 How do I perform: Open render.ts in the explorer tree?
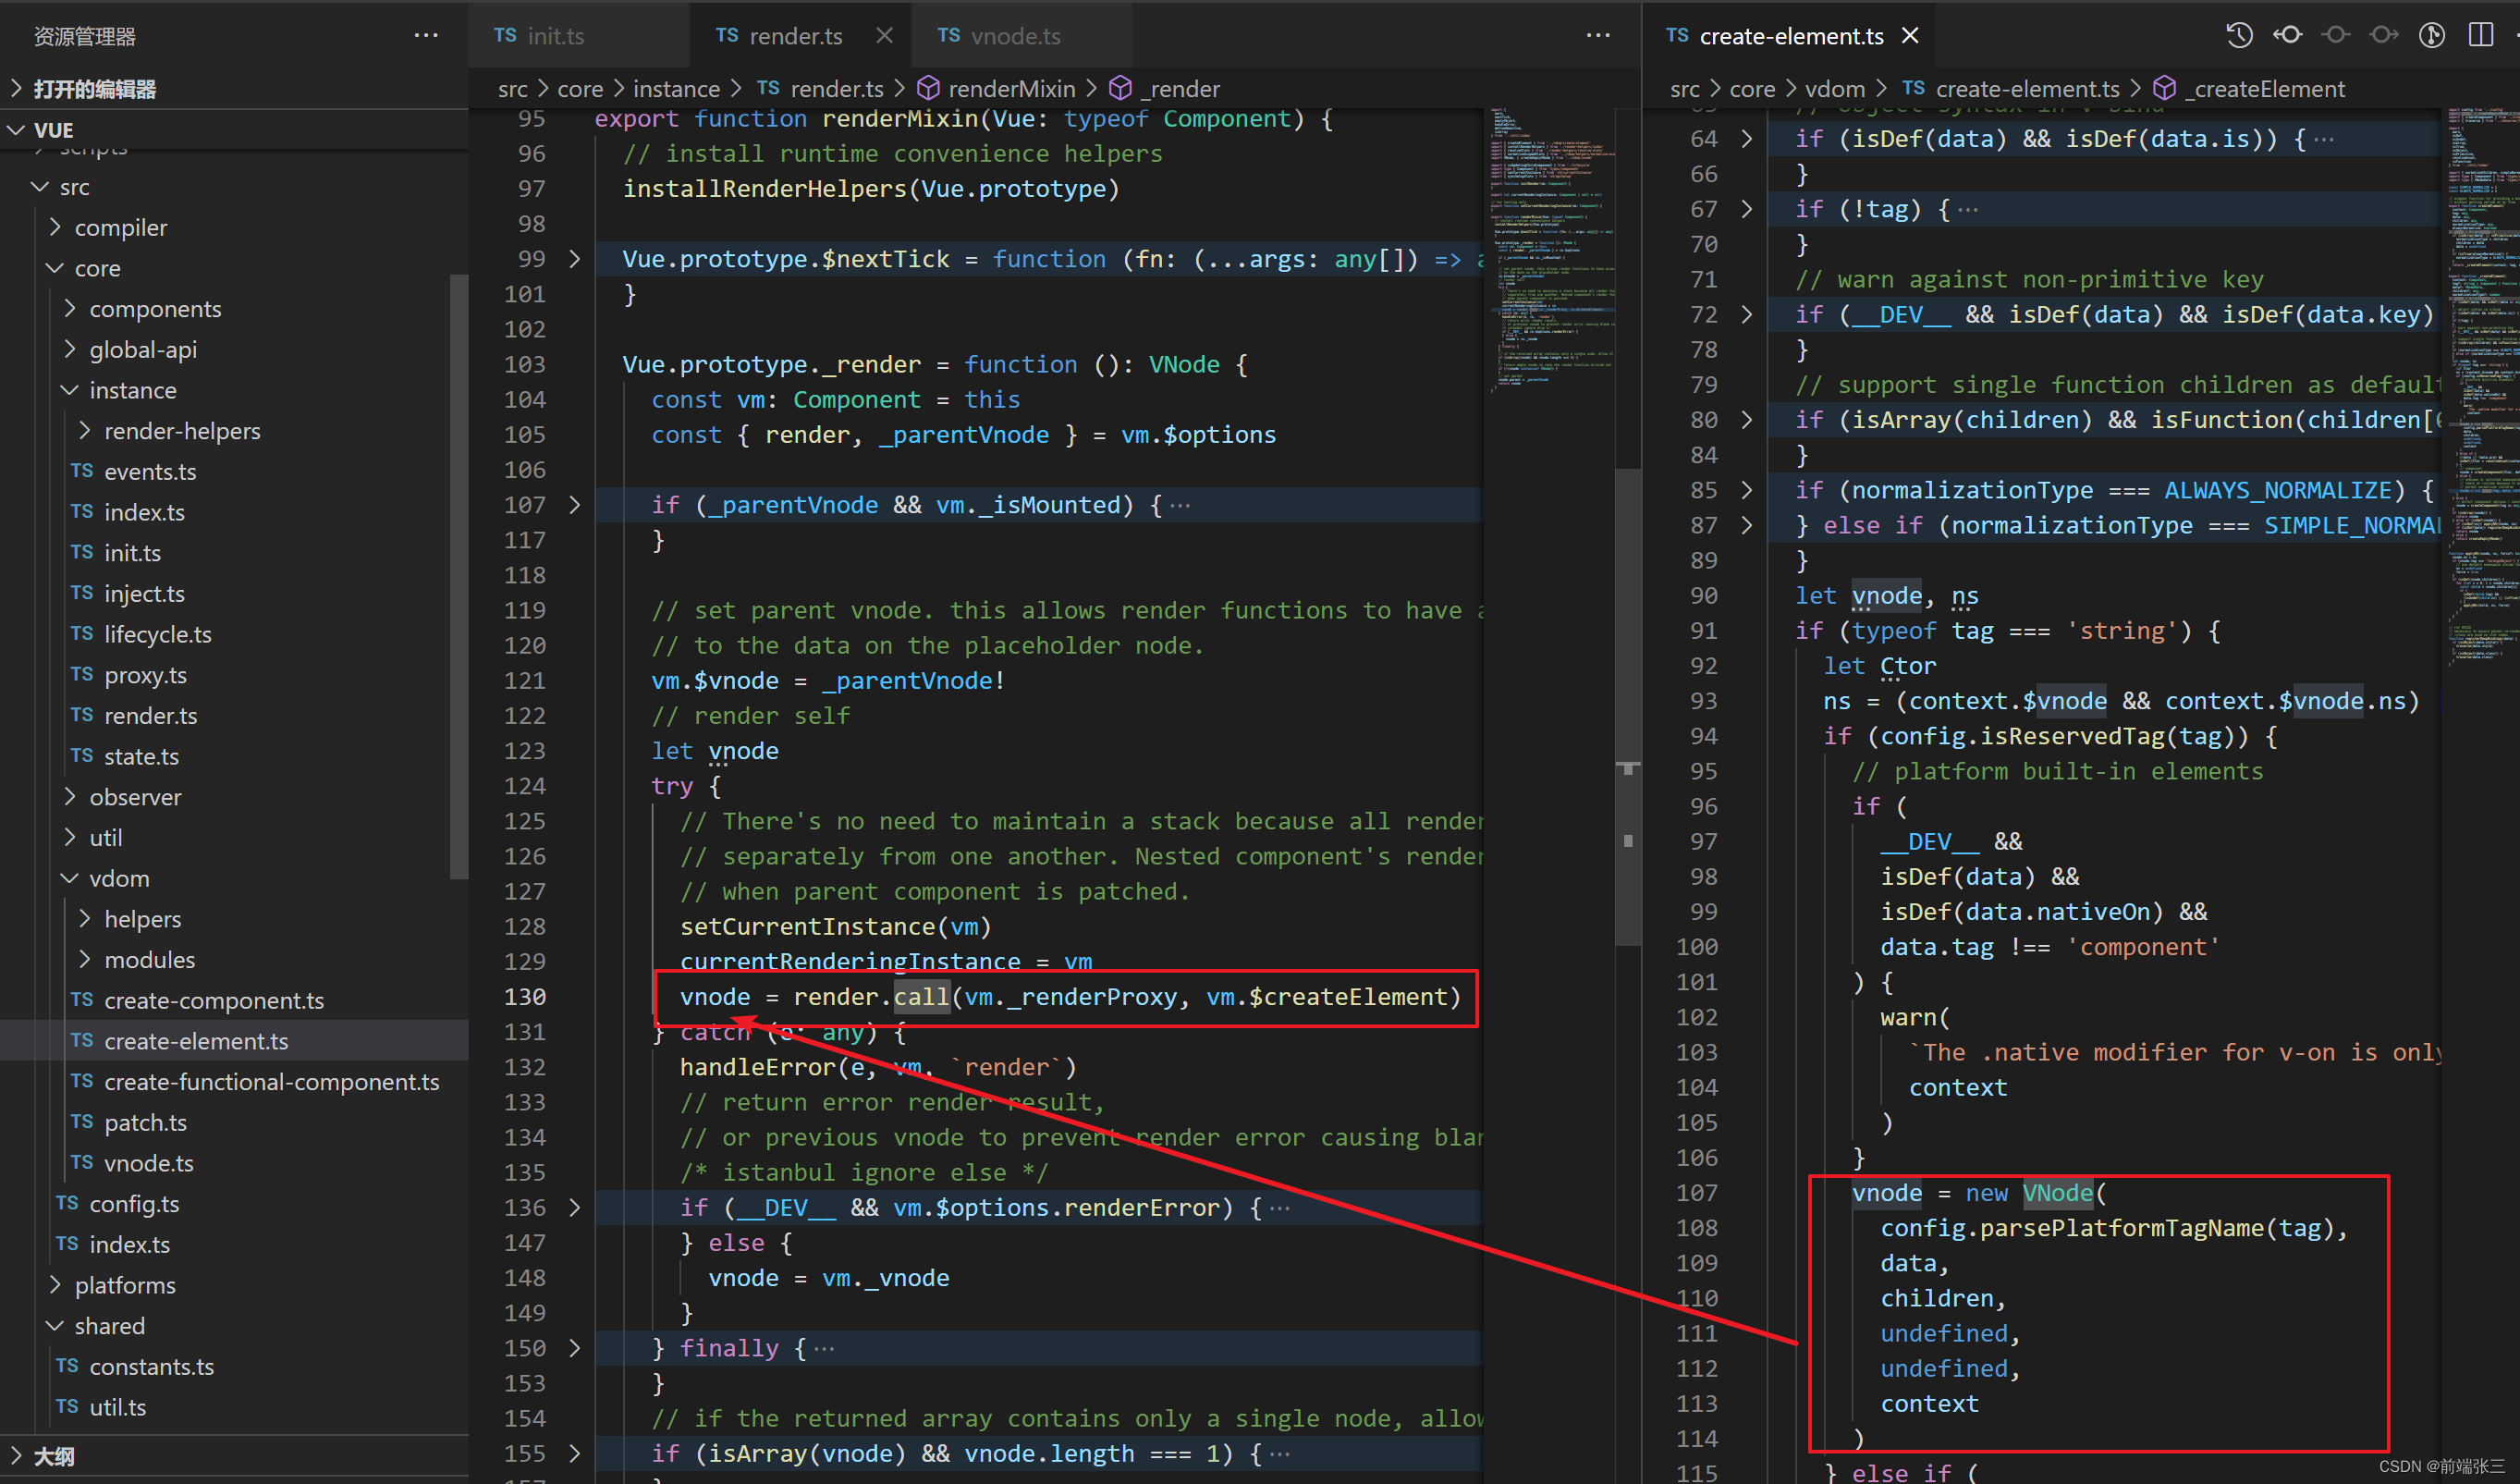[x=234, y=716]
